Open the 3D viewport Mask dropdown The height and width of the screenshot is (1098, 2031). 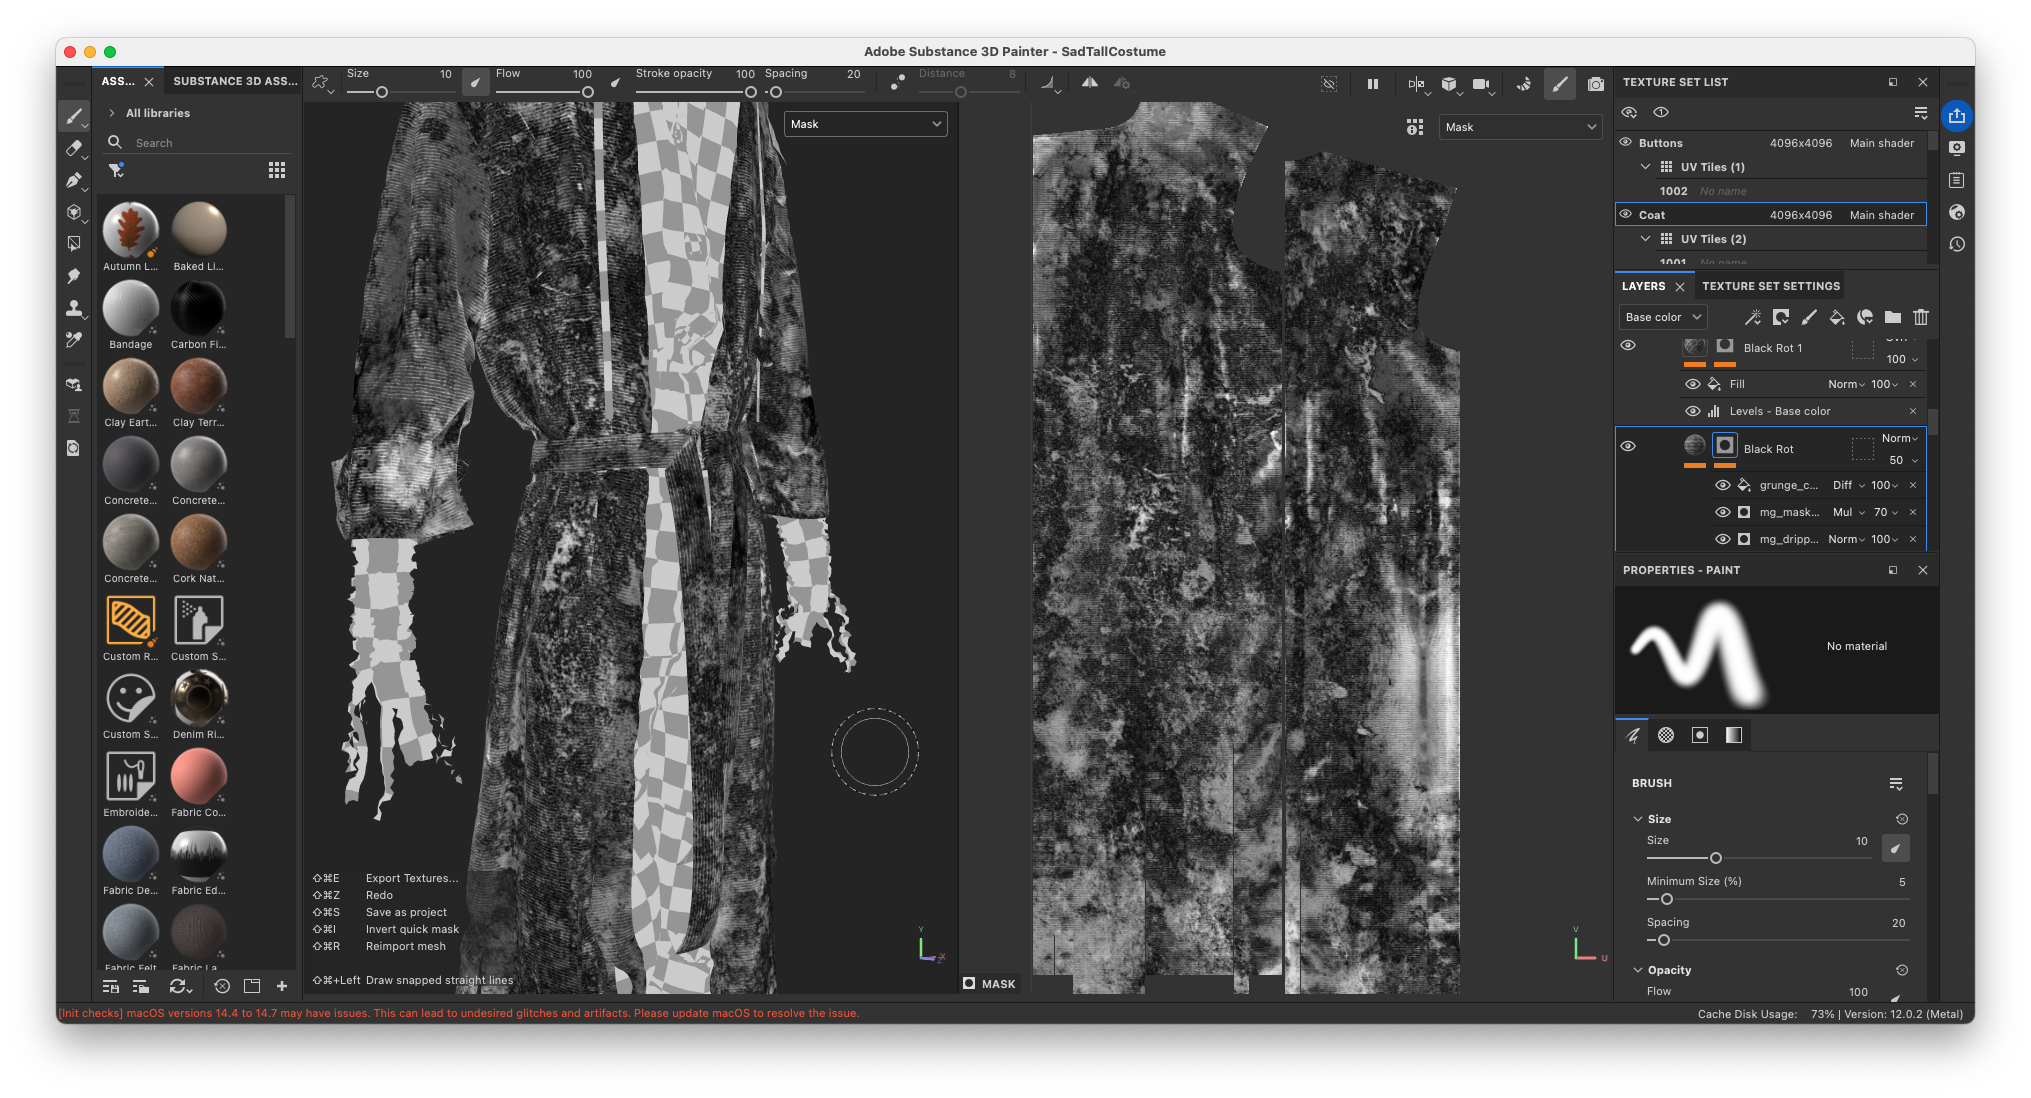coord(865,124)
